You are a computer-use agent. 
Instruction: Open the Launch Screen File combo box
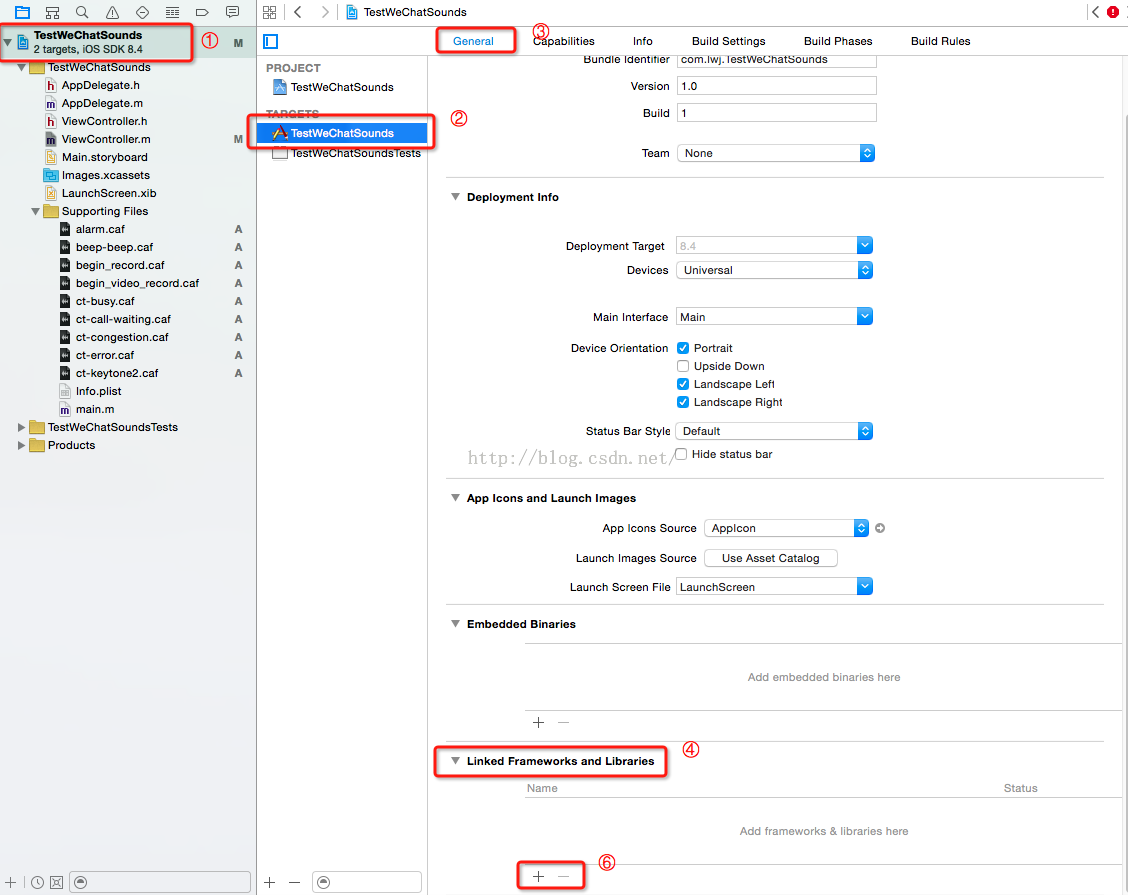pyautogui.click(x=774, y=586)
